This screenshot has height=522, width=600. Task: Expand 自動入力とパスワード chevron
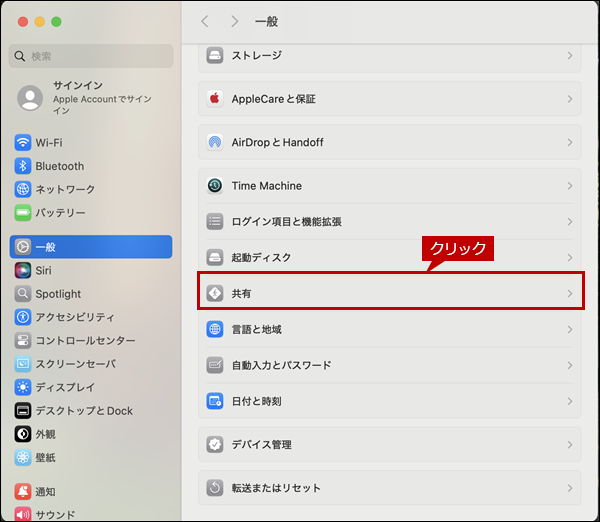[x=570, y=365]
